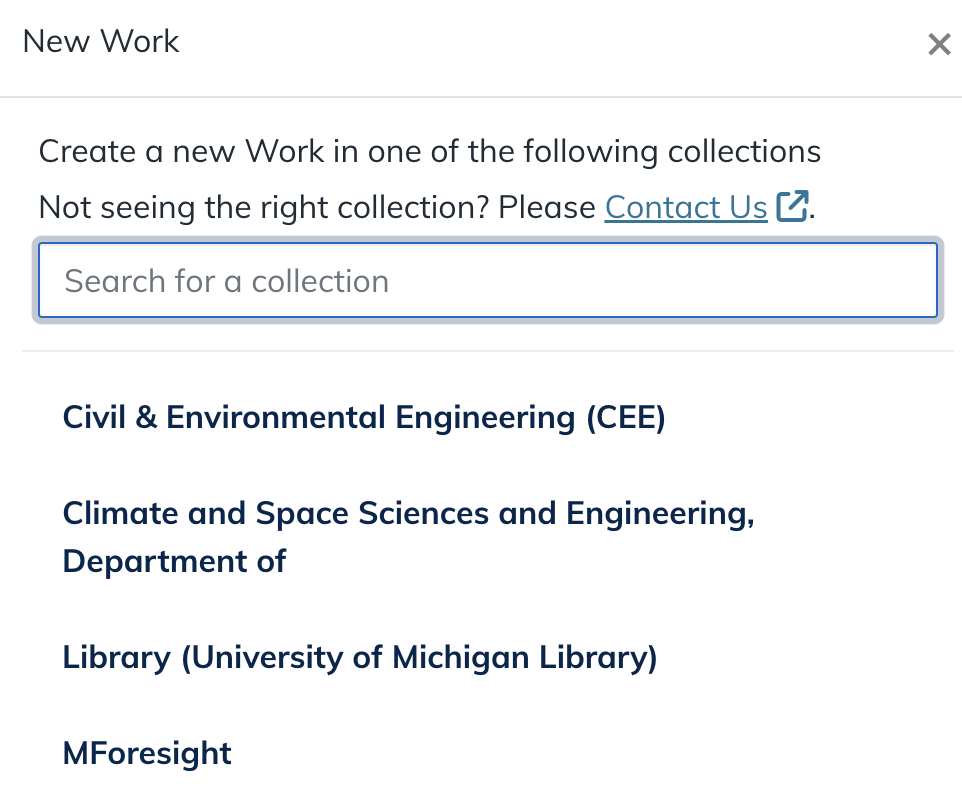Click the search for a collection field
The width and height of the screenshot is (962, 806).
[x=487, y=280]
